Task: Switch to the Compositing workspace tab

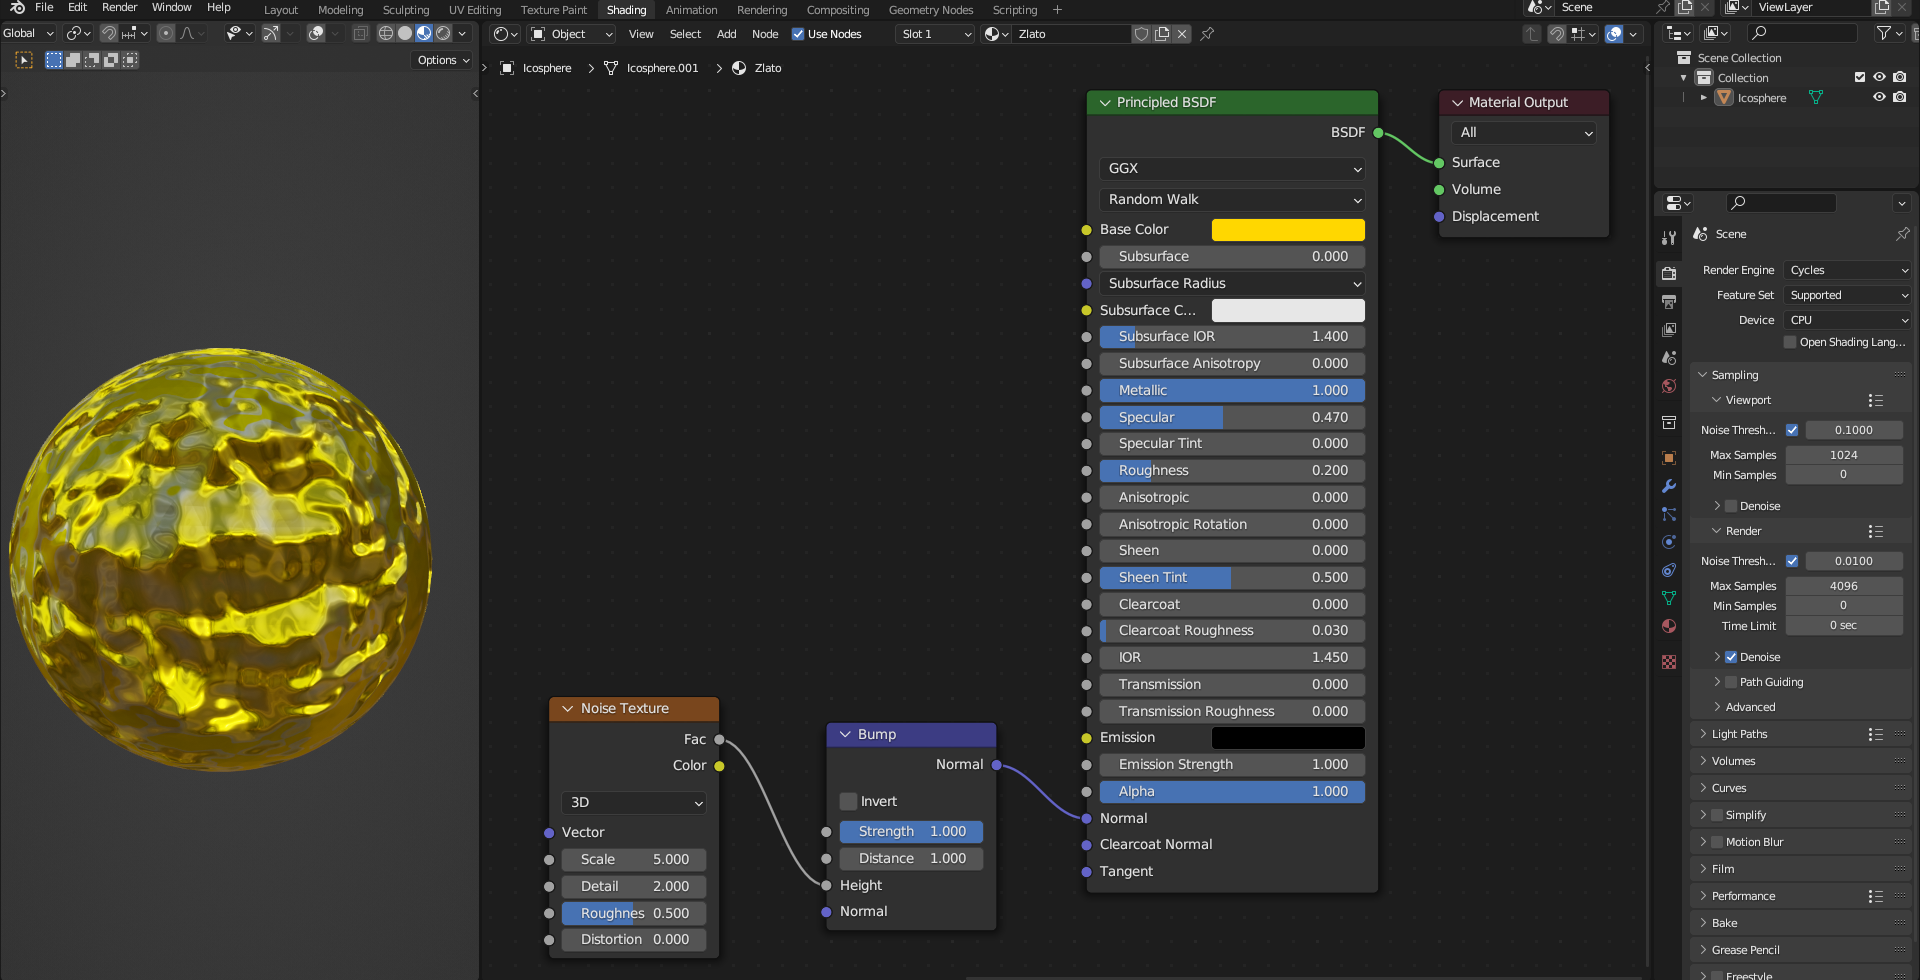Action: point(837,10)
